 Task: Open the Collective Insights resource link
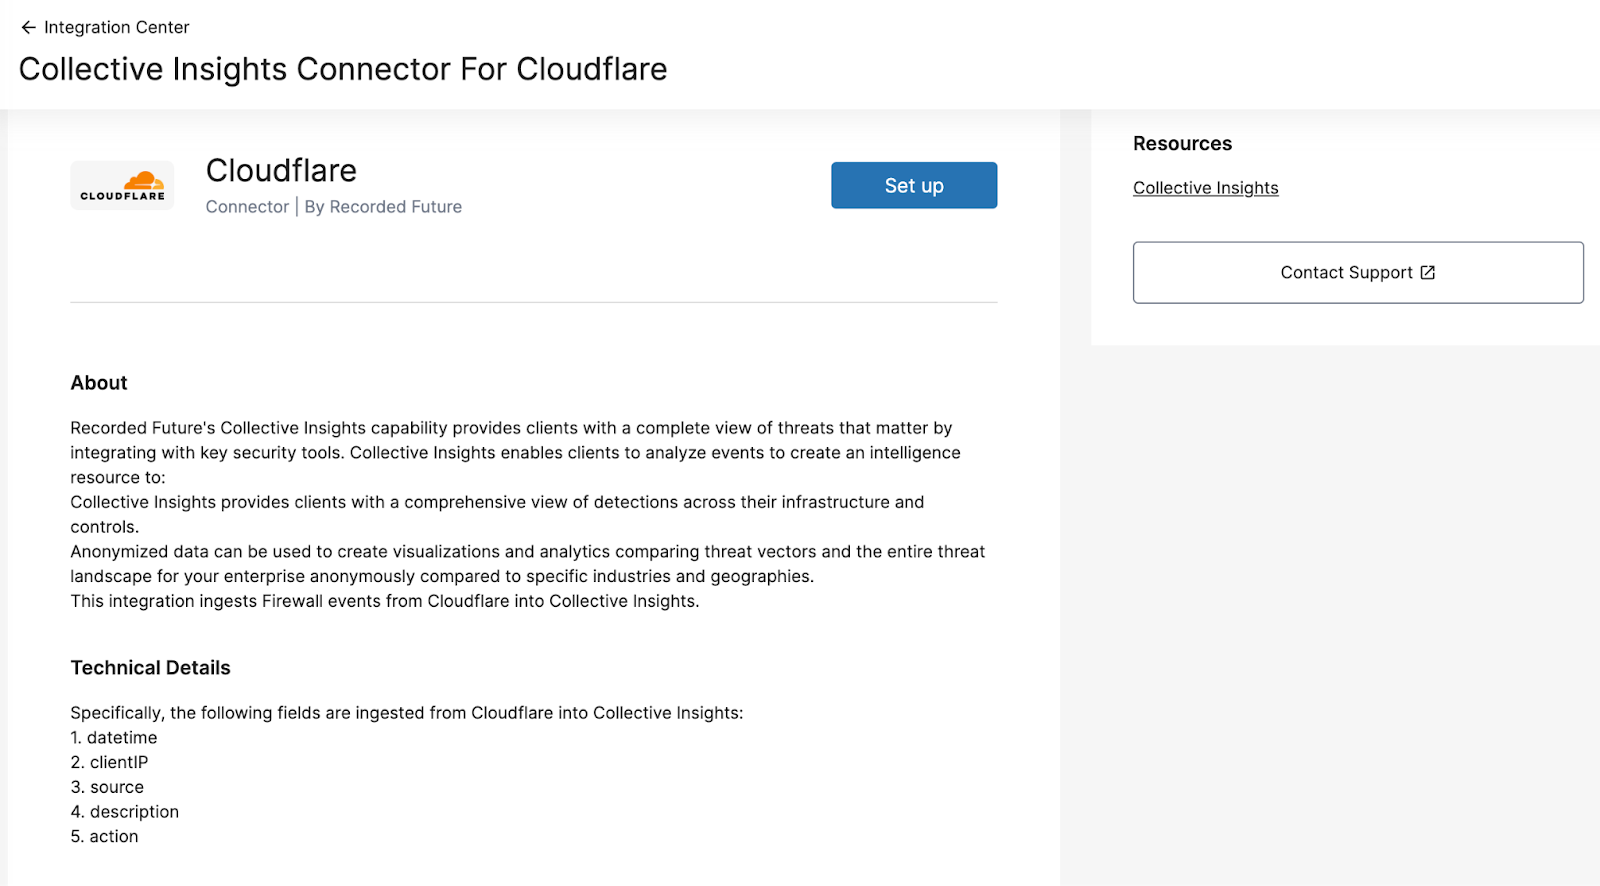(1205, 188)
